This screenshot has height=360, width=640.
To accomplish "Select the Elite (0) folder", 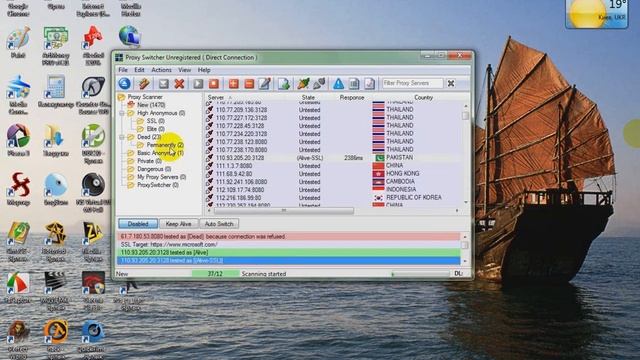I will pyautogui.click(x=156, y=129).
